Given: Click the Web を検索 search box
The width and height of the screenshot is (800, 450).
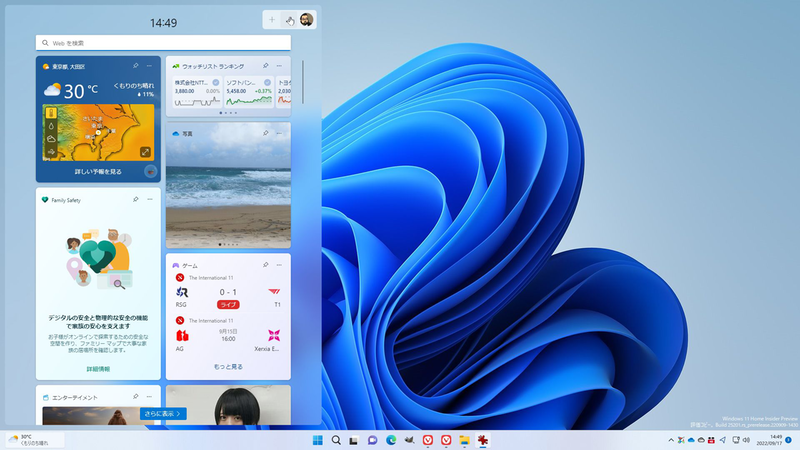Looking at the screenshot, I should coord(164,43).
